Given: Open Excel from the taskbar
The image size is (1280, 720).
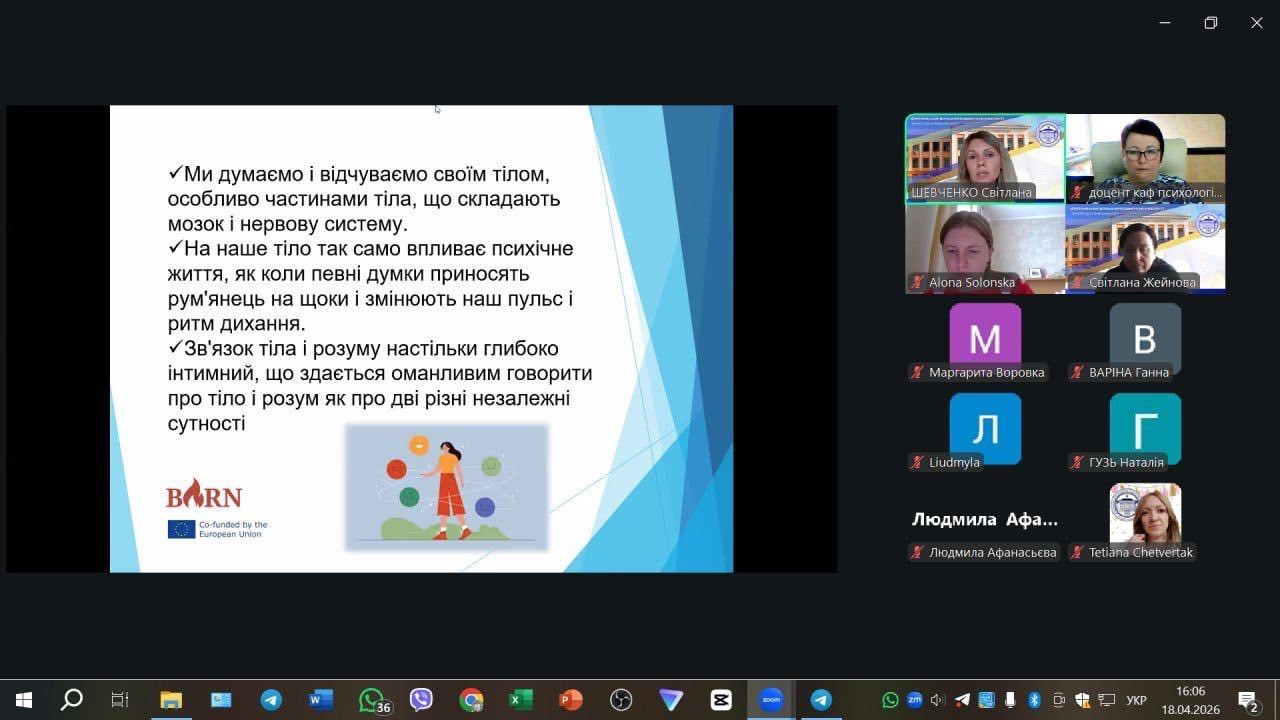Looking at the screenshot, I should [x=521, y=700].
